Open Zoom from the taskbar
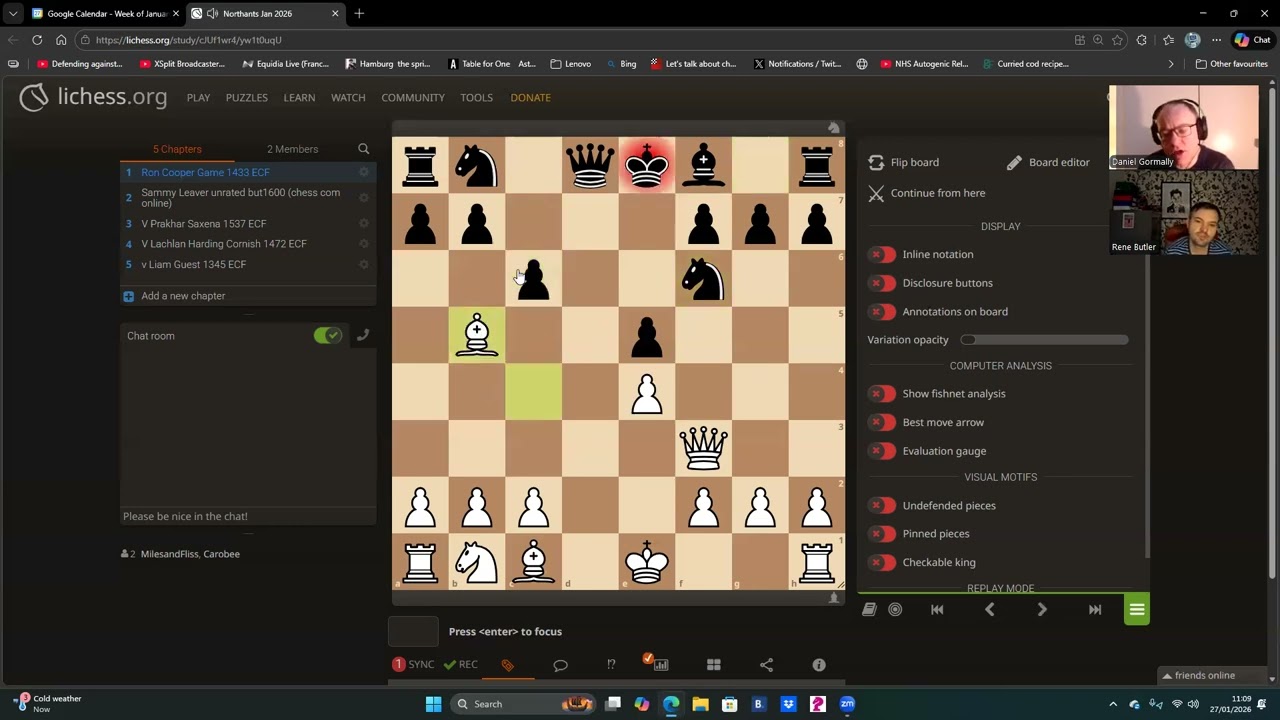This screenshot has width=1280, height=720. (847, 704)
